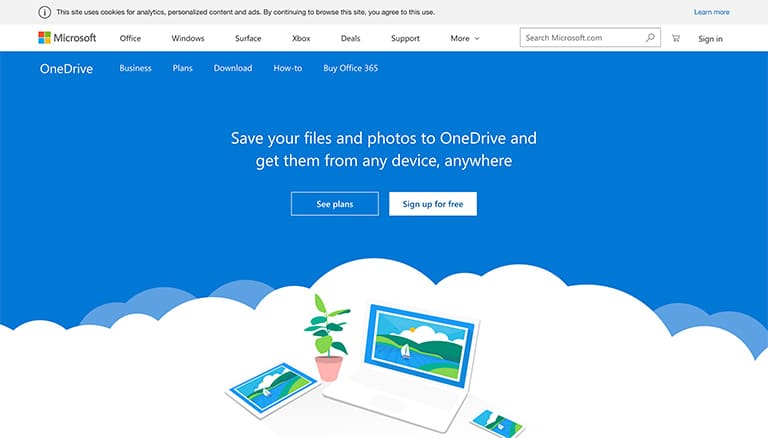Click the Learn more cookie link
The width and height of the screenshot is (768, 438).
[712, 12]
